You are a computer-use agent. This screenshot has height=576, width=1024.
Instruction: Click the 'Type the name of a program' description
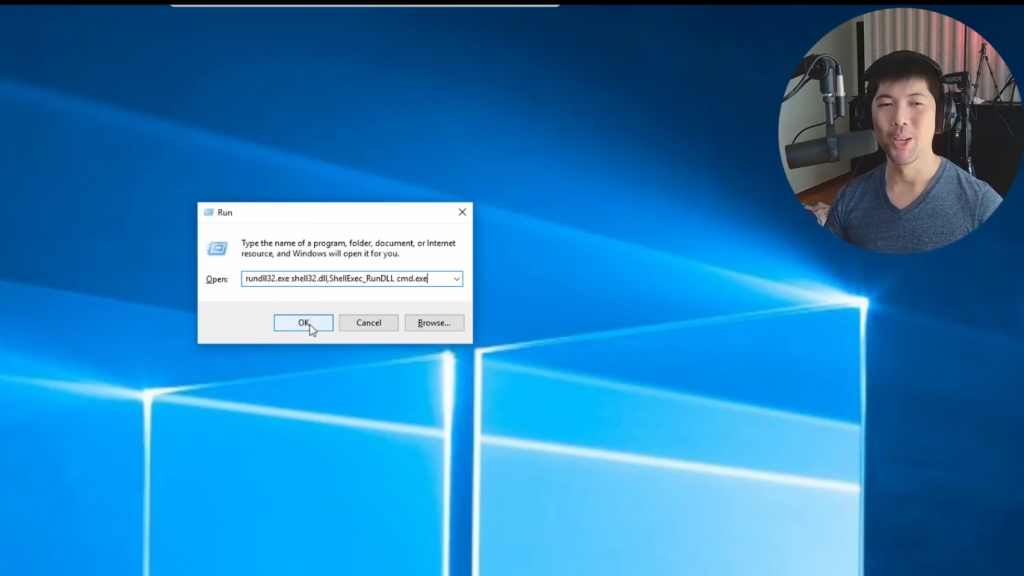pyautogui.click(x=349, y=248)
